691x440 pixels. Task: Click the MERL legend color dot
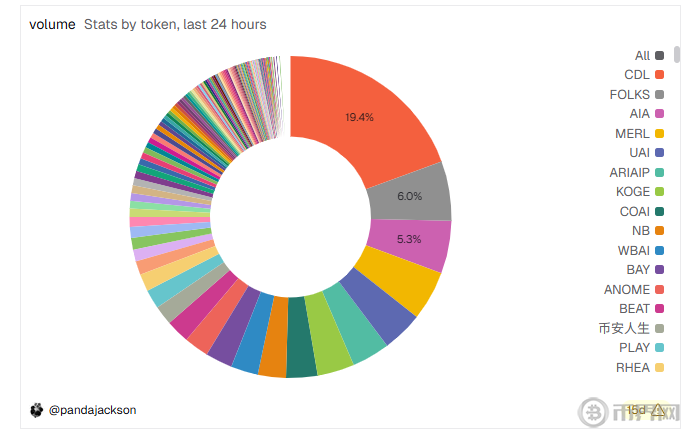(x=660, y=133)
